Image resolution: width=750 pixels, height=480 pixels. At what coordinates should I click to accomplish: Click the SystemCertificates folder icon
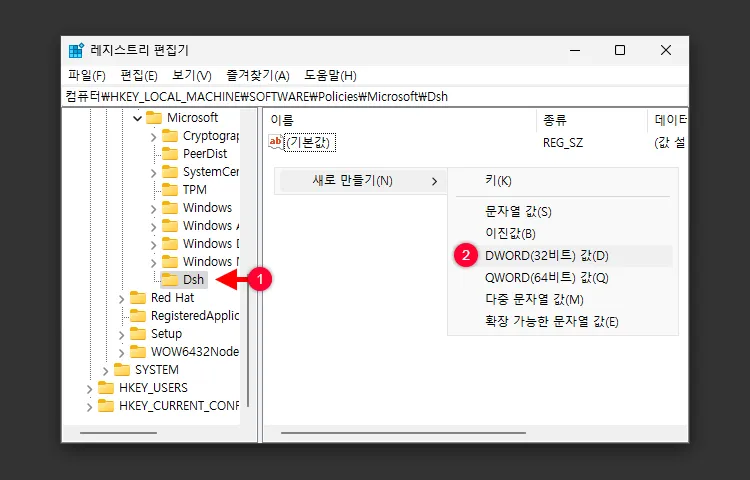click(x=170, y=172)
